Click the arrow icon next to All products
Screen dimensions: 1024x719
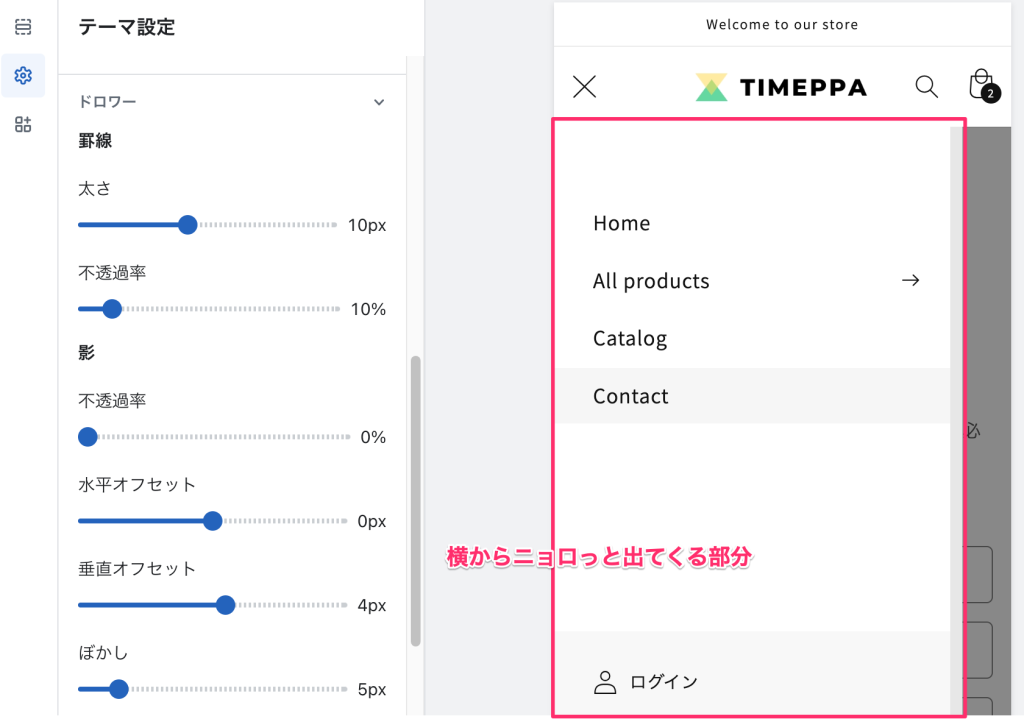coord(910,280)
